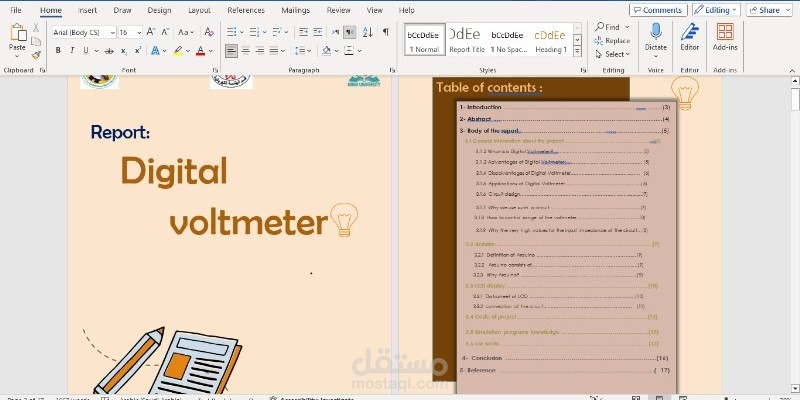Open Editing mode dropdown button
800x400 pixels.
716,10
